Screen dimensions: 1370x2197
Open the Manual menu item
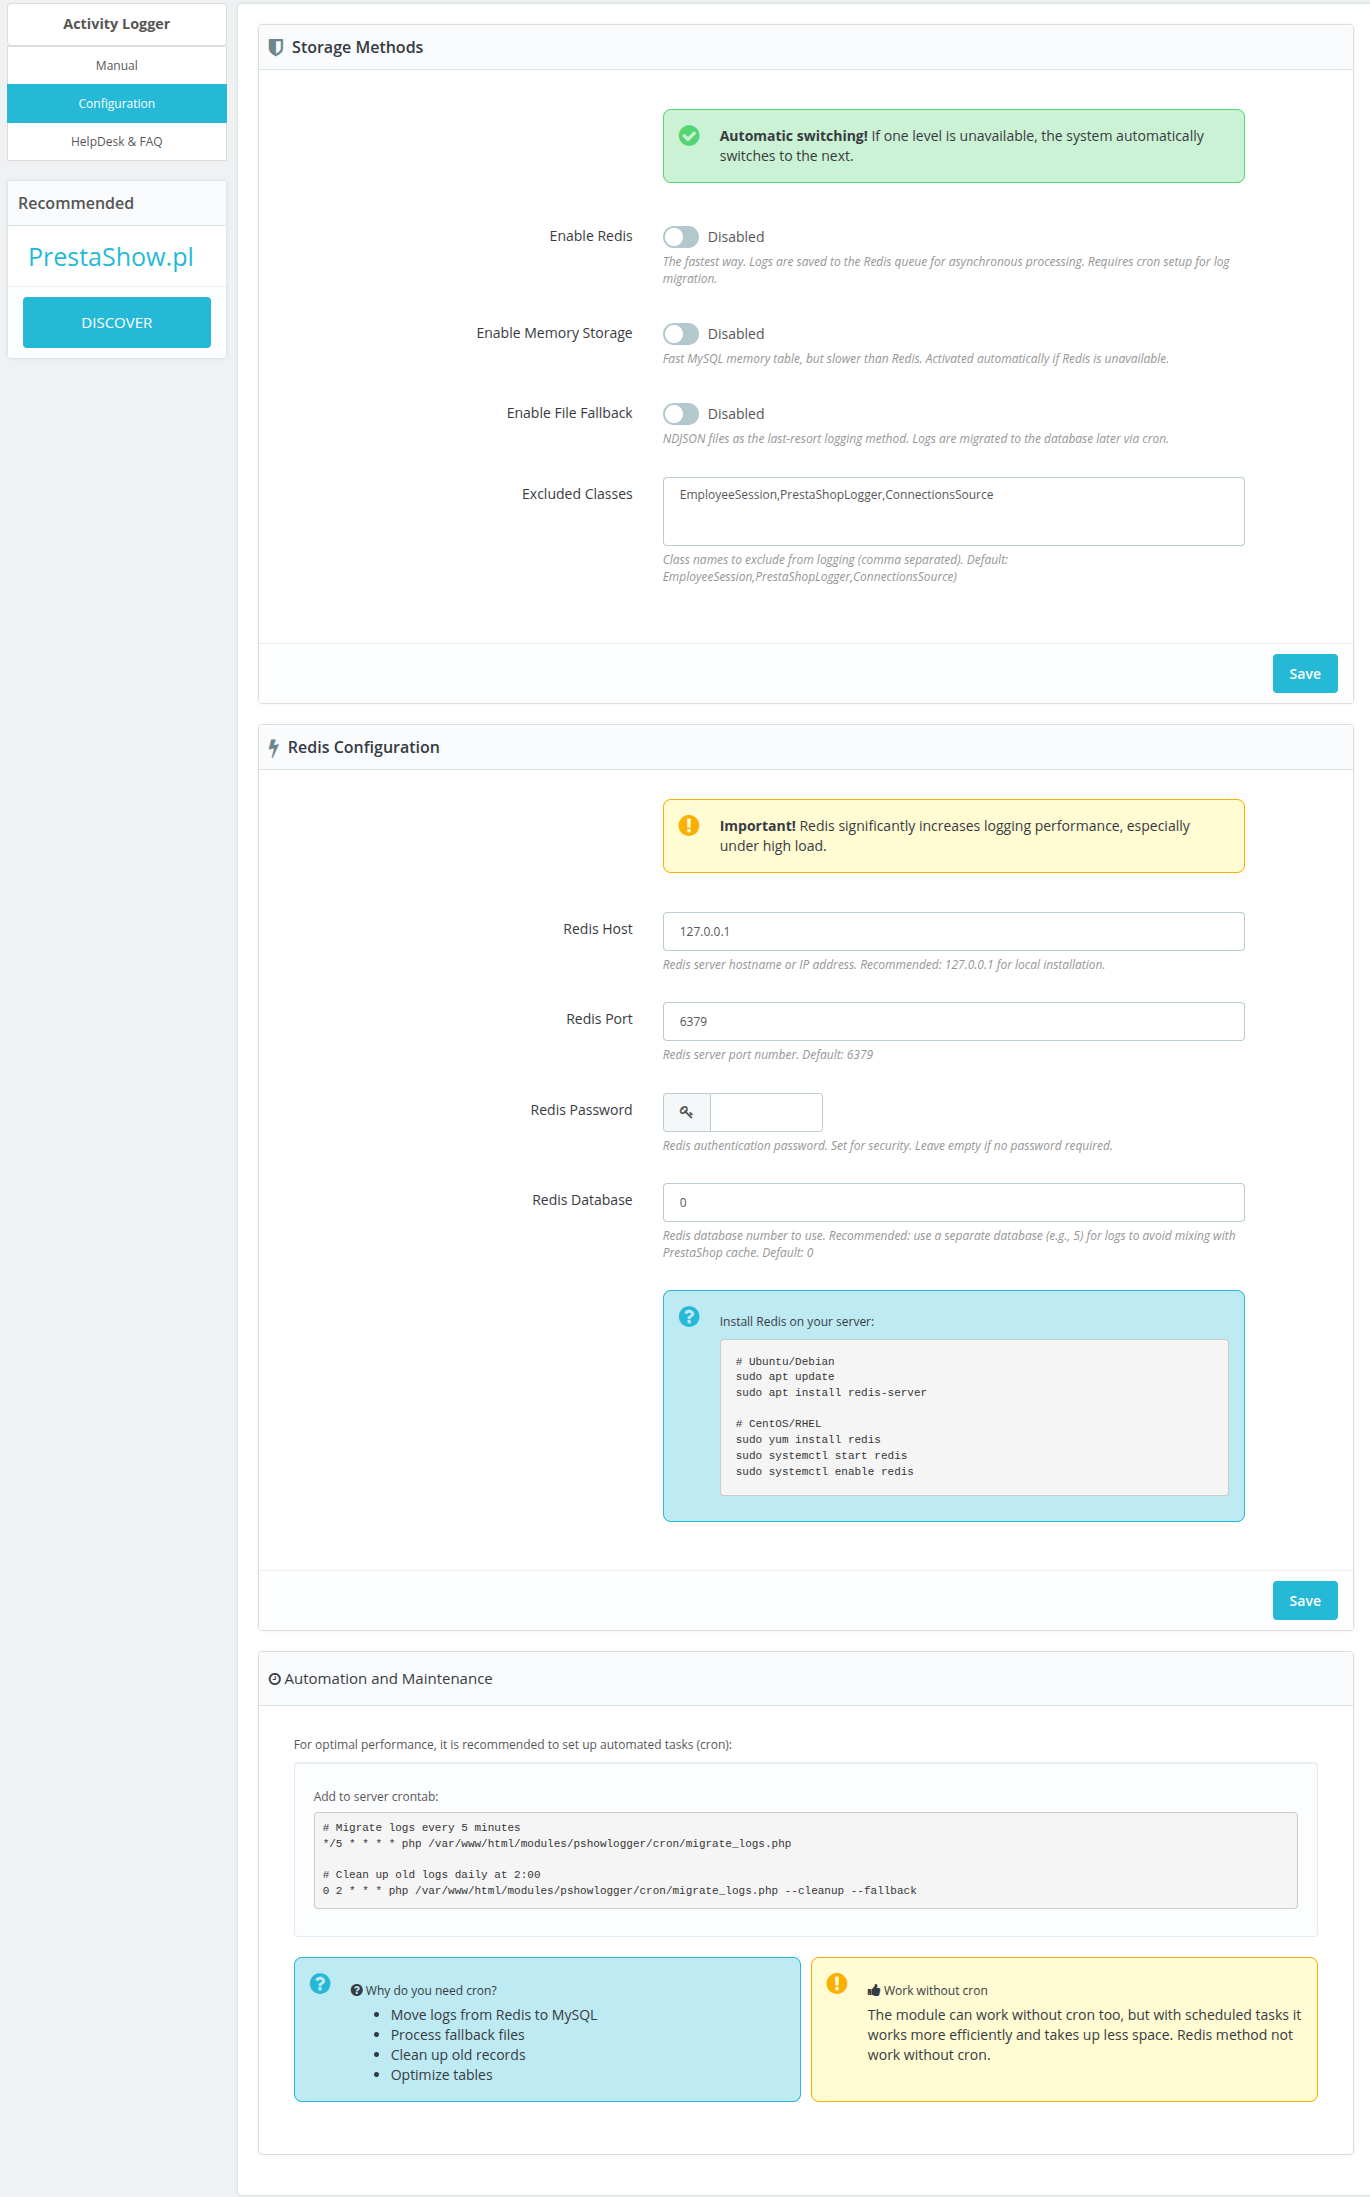tap(117, 65)
